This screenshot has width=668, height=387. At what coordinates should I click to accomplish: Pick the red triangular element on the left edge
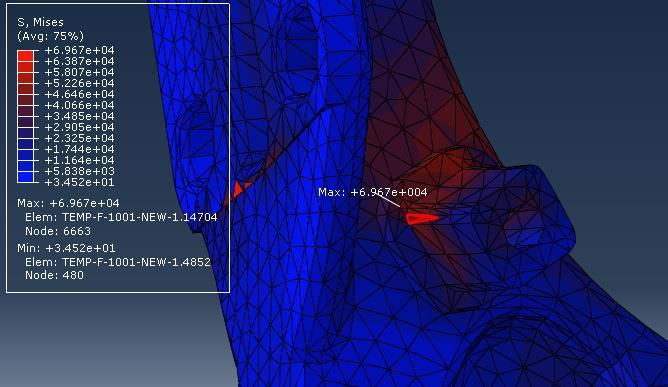point(238,189)
